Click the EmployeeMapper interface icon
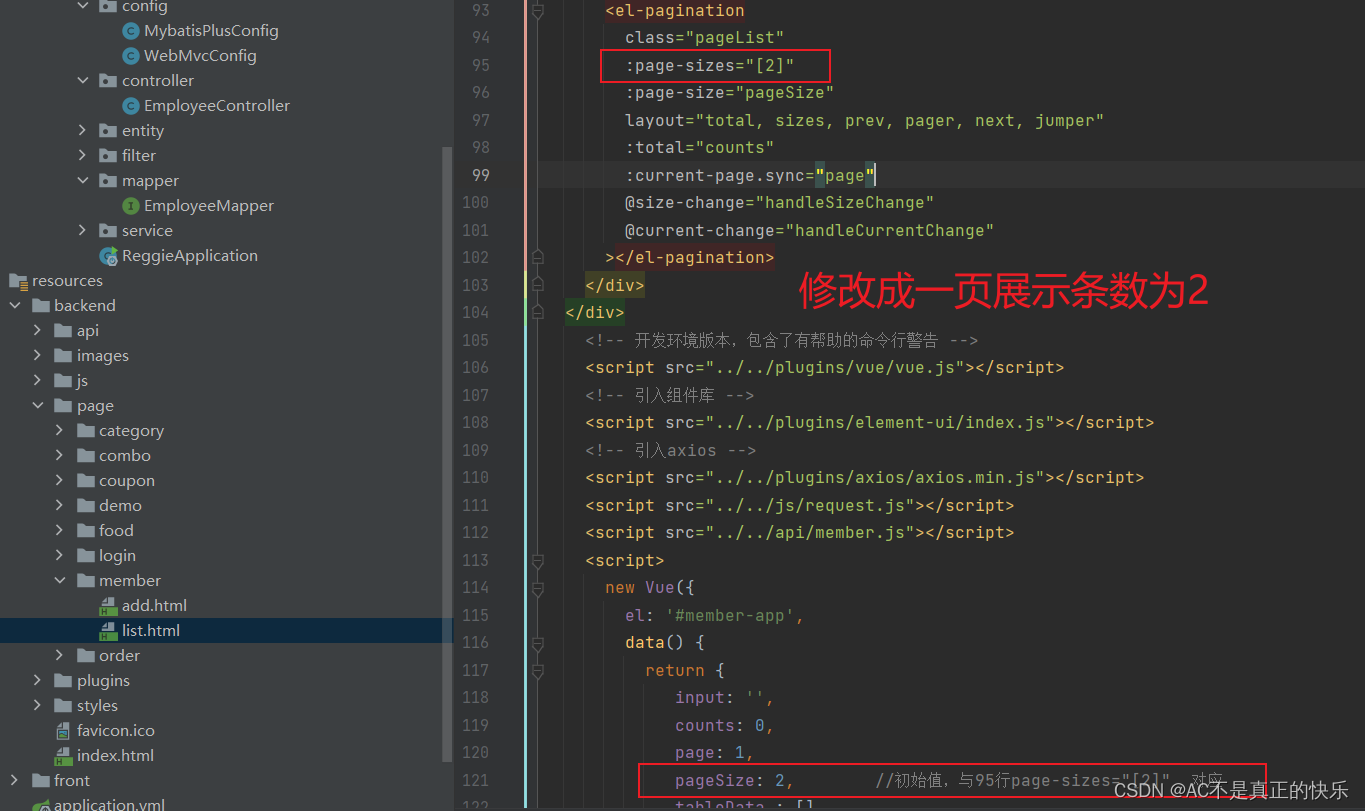Screen dimensions: 1365x811 [130, 206]
